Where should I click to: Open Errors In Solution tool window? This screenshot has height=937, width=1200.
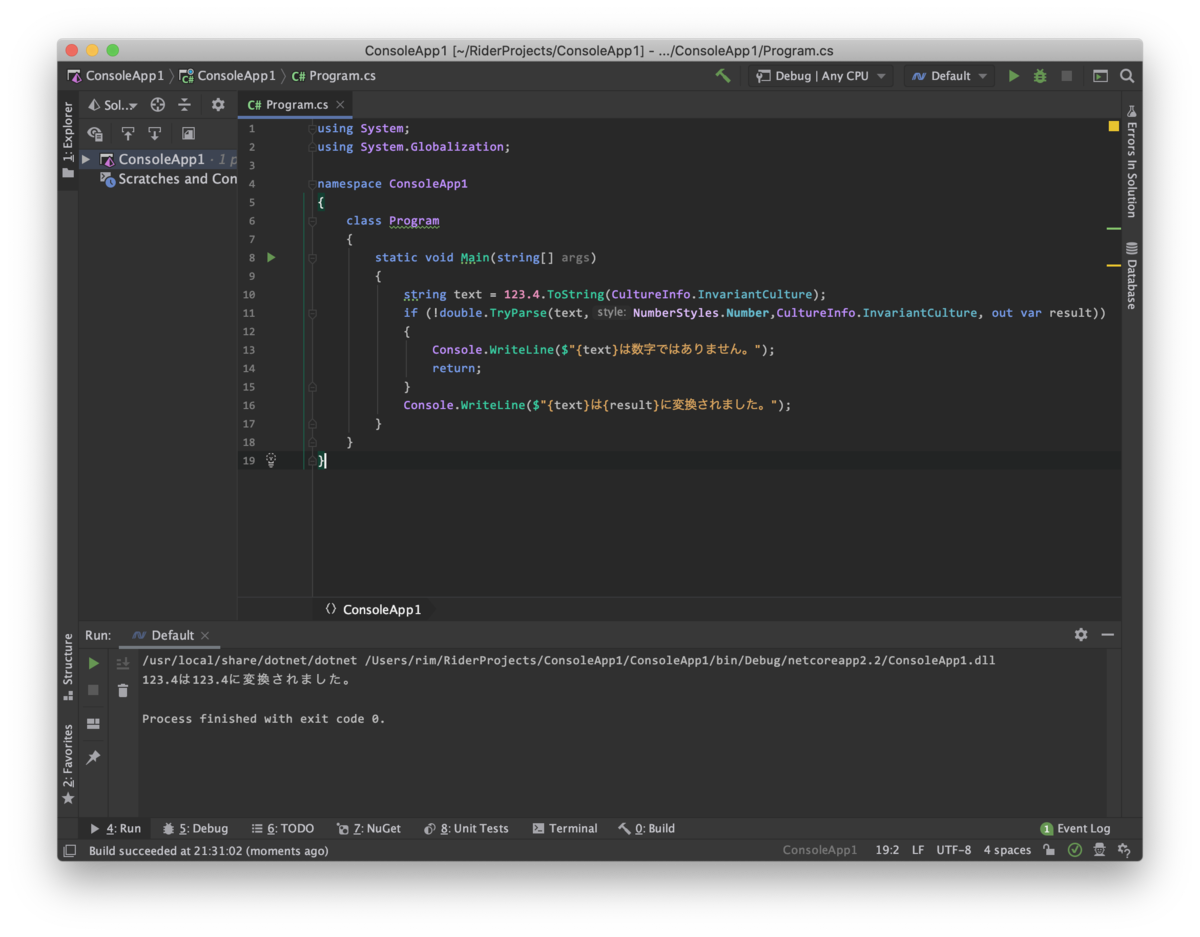click(x=1131, y=162)
